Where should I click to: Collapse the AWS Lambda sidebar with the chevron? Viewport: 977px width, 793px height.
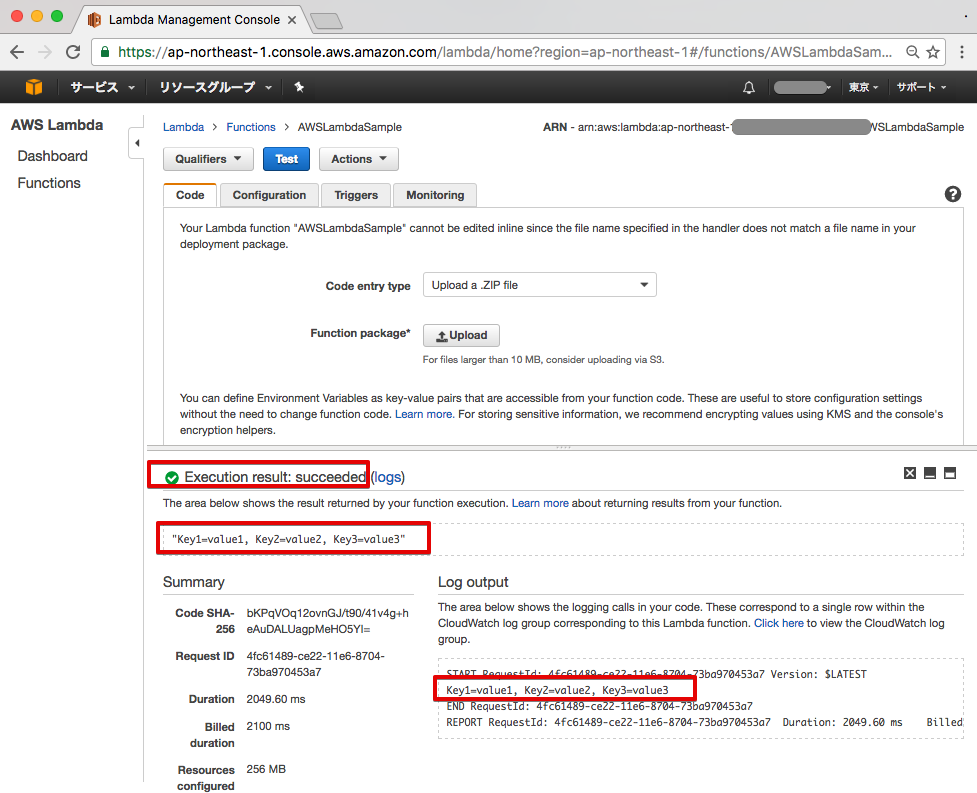pos(137,143)
